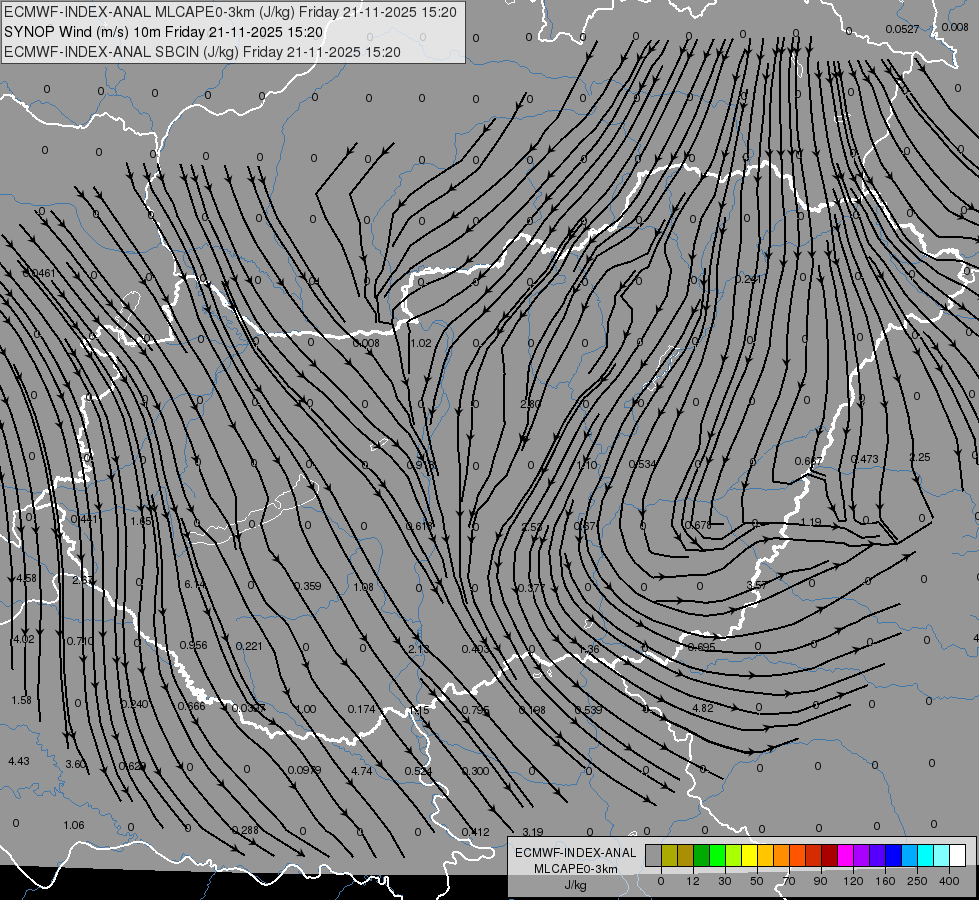The width and height of the screenshot is (979, 900).
Task: Click the map value 0.534
Action: point(642,464)
